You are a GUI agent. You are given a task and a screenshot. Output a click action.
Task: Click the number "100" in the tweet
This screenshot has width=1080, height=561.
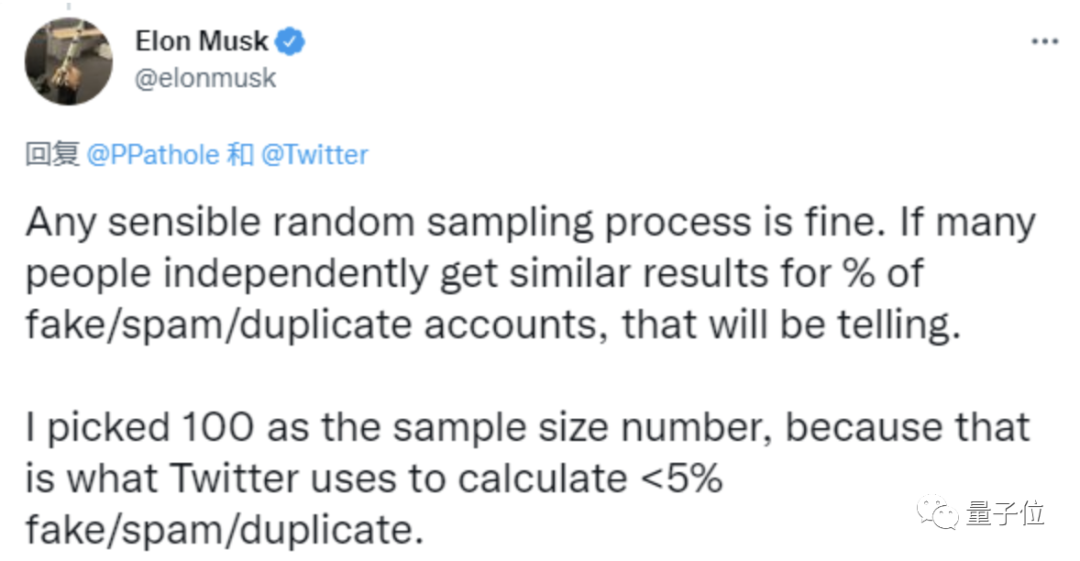click(x=218, y=427)
